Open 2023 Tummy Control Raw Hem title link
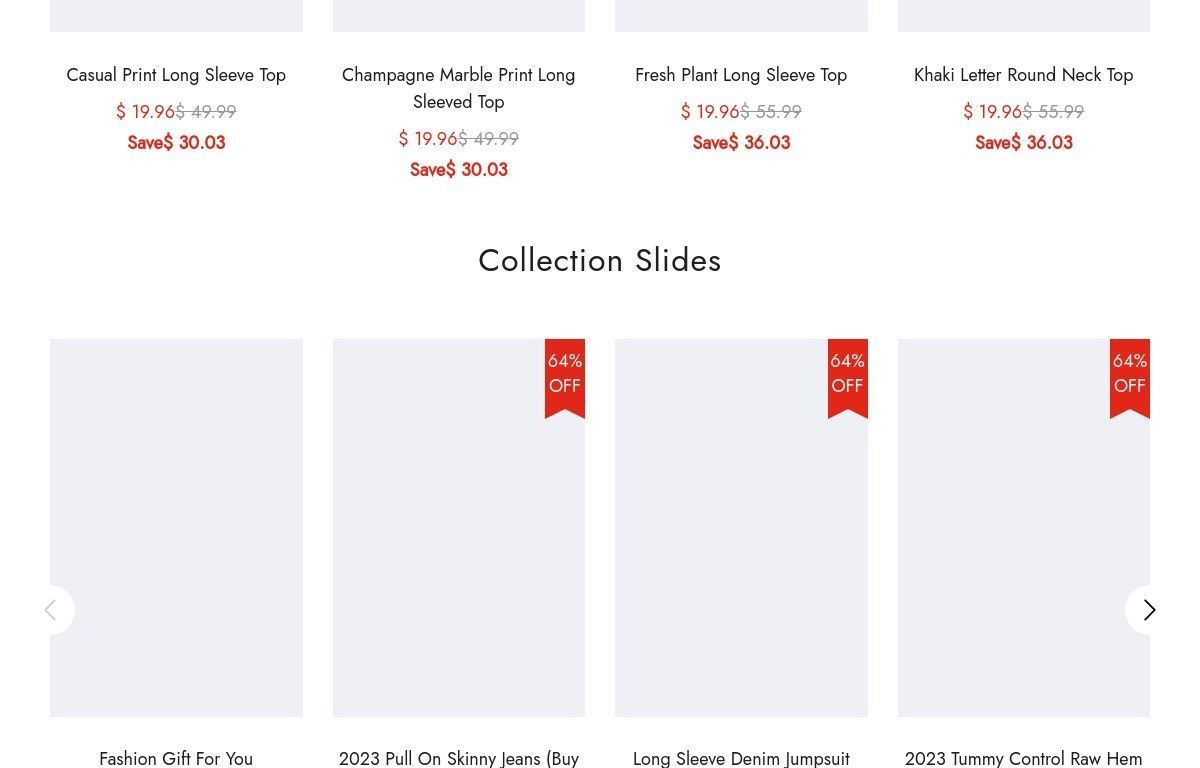 coord(1023,758)
